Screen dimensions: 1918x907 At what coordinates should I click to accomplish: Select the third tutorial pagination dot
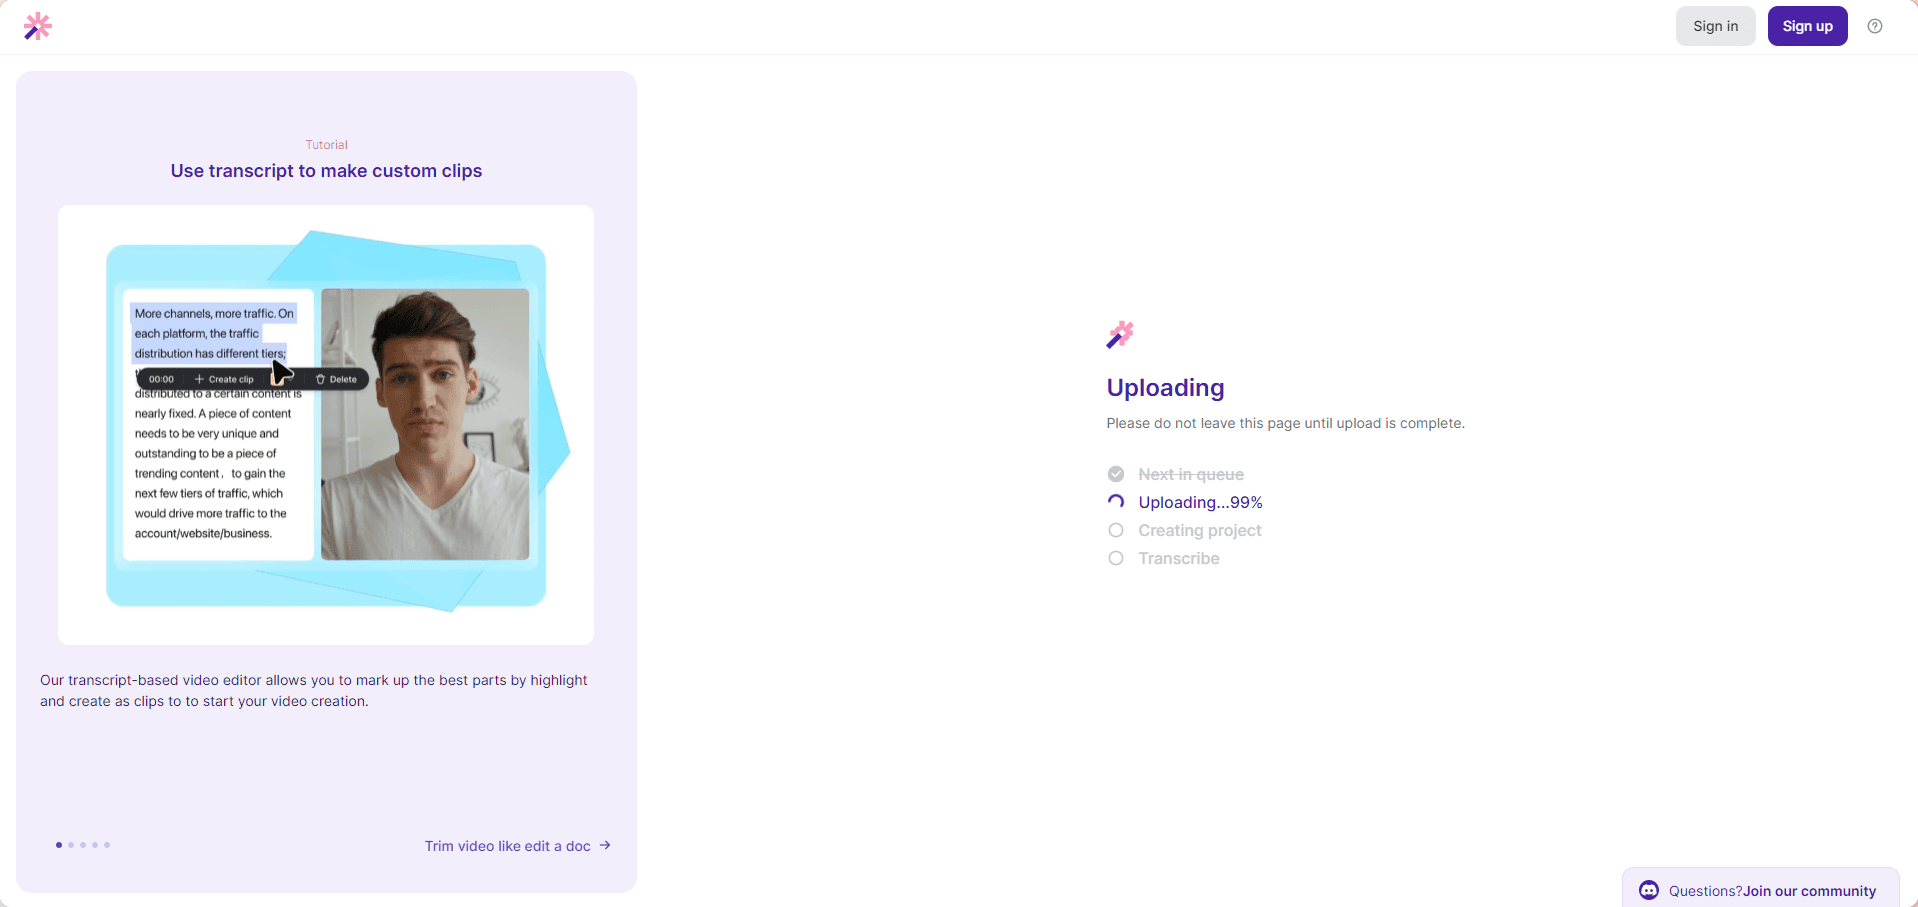click(x=83, y=845)
